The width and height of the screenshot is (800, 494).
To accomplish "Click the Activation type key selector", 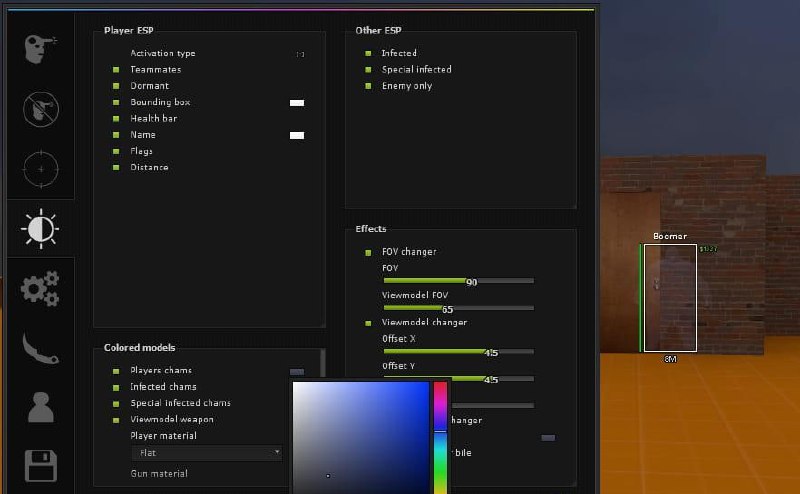I will (300, 54).
